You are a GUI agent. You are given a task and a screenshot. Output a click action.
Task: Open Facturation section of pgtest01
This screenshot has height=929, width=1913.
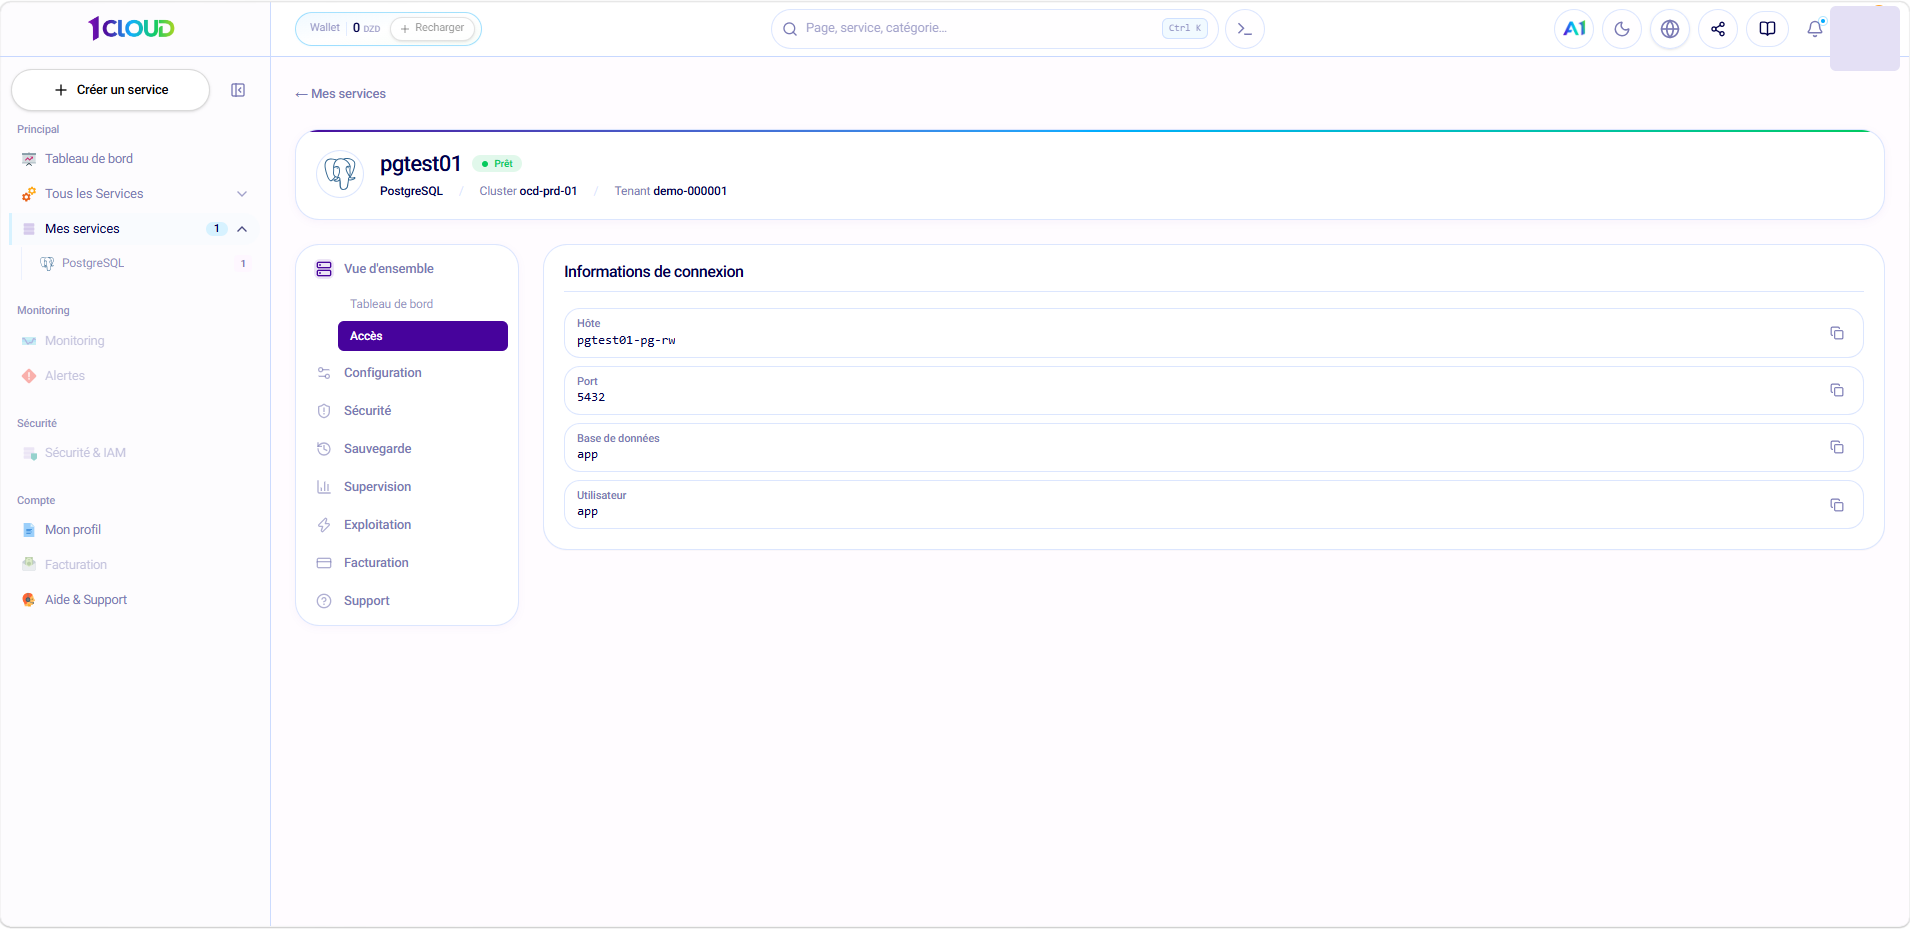tap(376, 563)
